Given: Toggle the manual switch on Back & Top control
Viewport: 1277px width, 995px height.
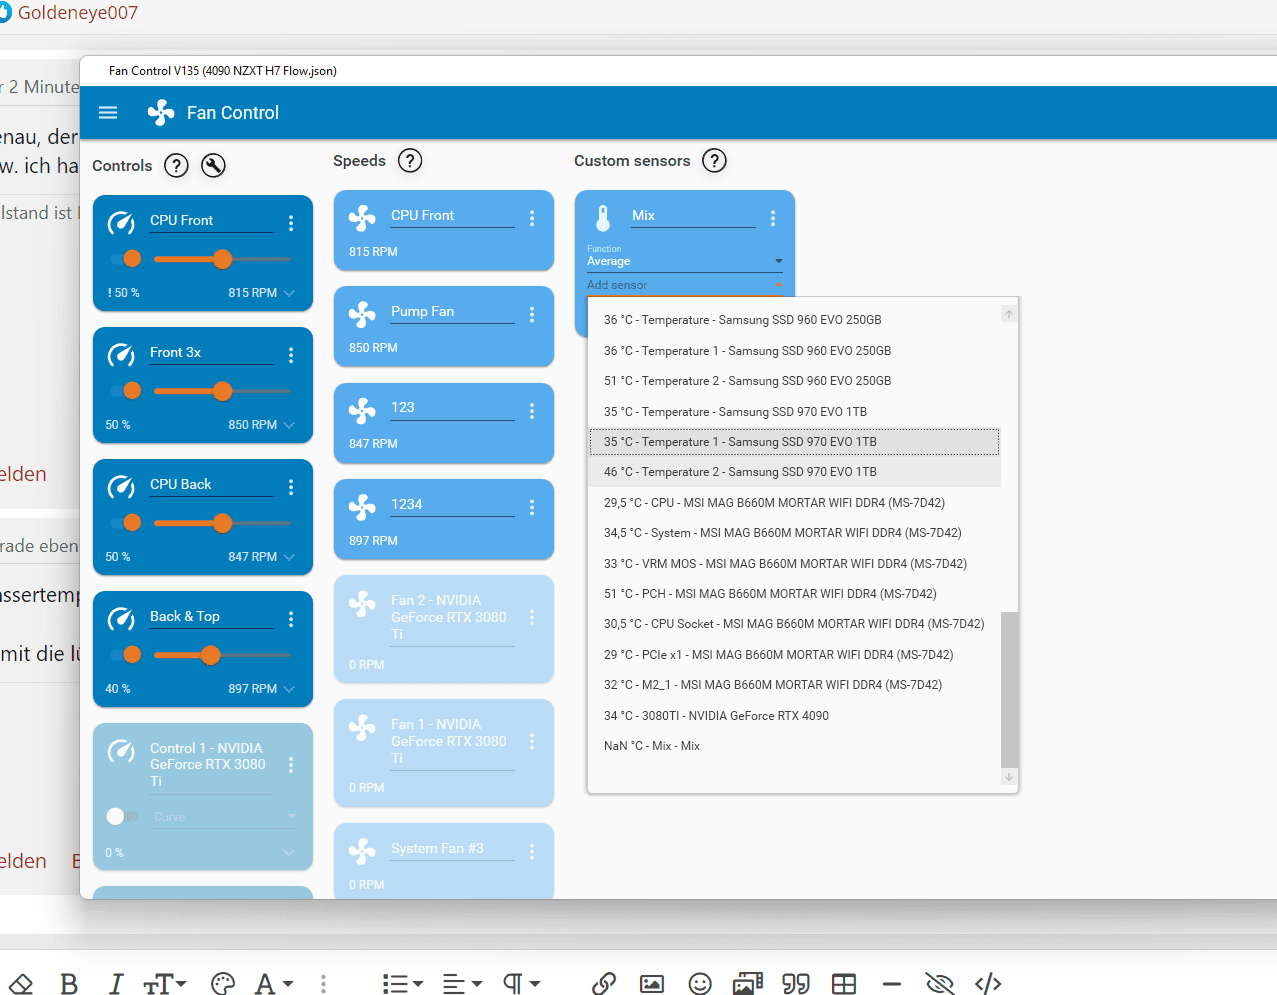Looking at the screenshot, I should tap(126, 655).
